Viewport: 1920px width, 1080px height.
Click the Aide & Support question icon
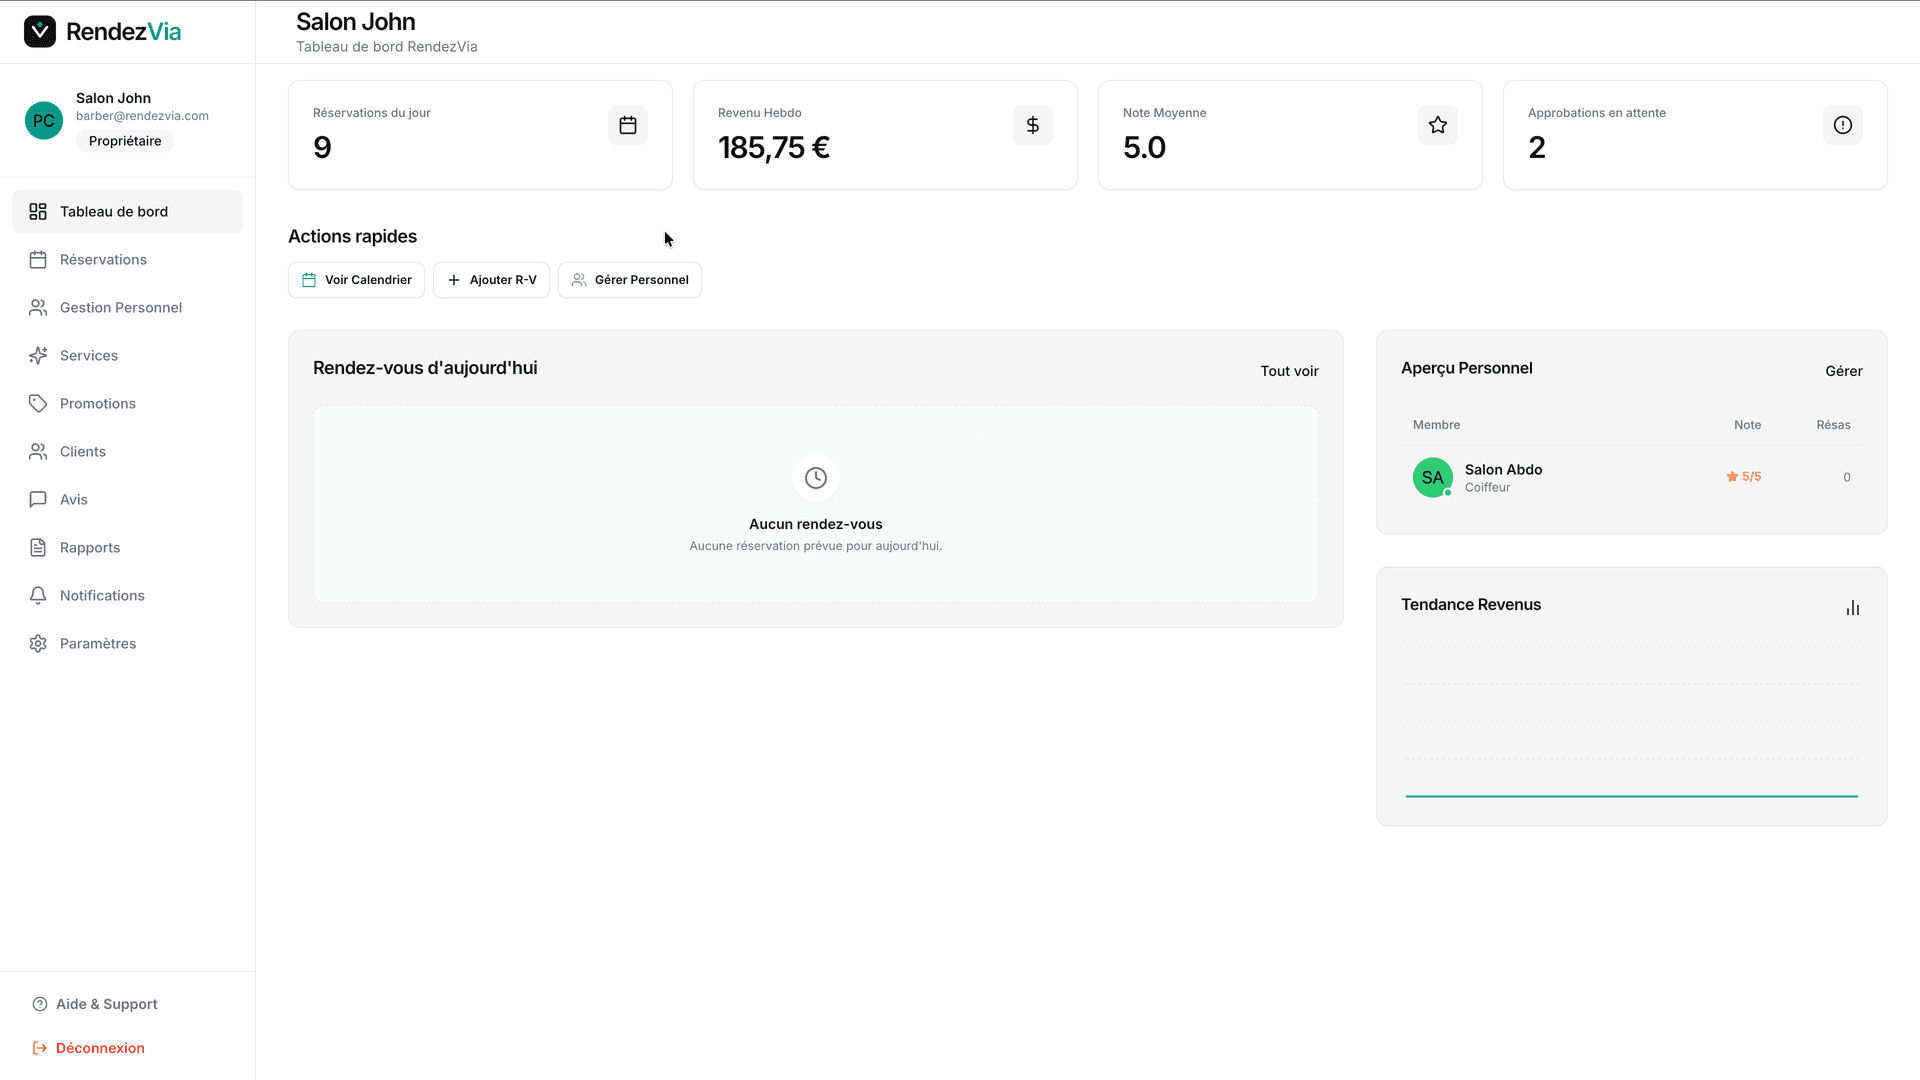40,1004
